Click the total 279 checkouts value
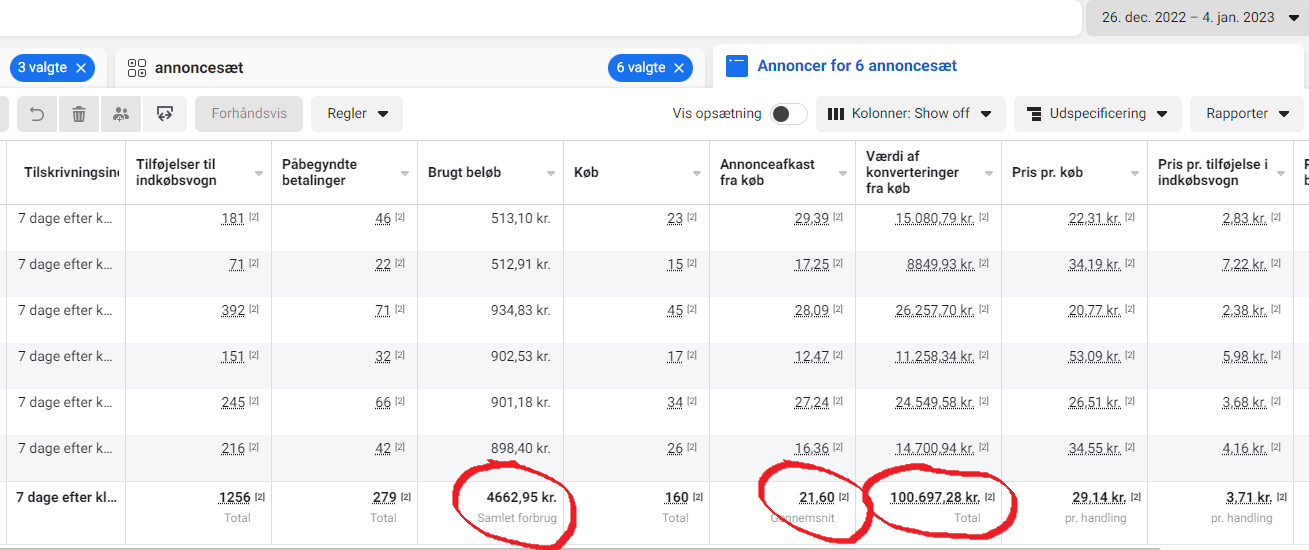This screenshot has height=550, width=1309. 385,497
